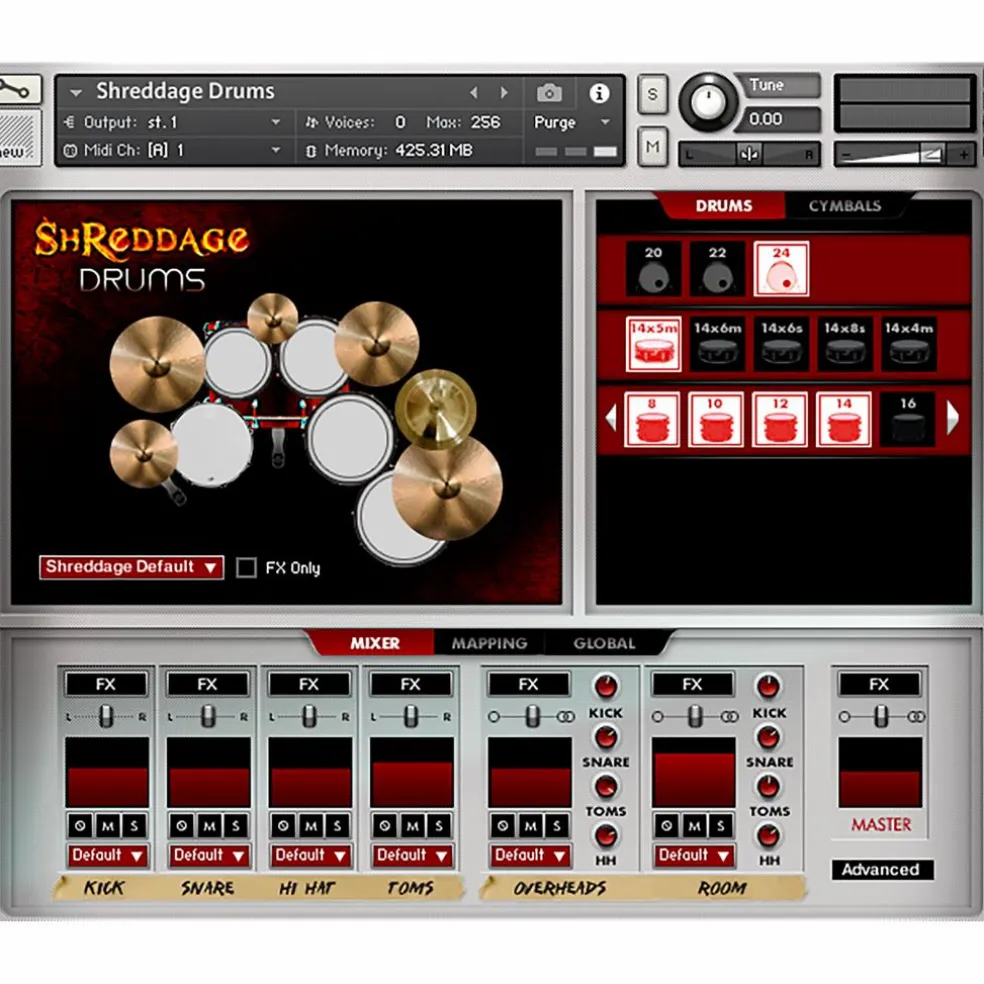Solo the HI HAT channel
The width and height of the screenshot is (984, 984).
[337, 826]
